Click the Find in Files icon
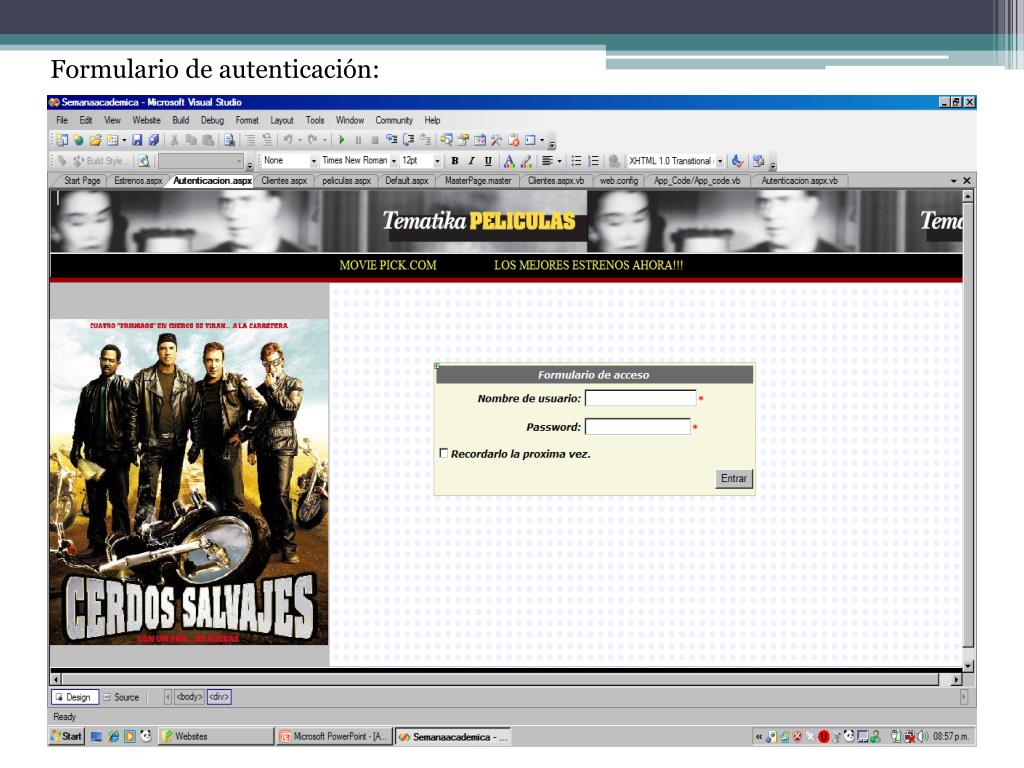Screen dimensions: 1024x768 229,140
